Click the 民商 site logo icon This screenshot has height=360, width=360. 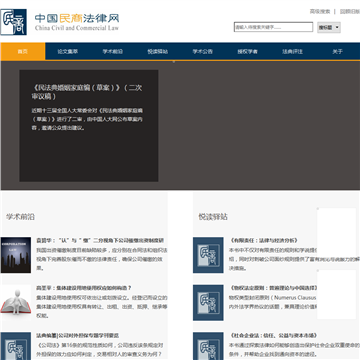click(13, 22)
